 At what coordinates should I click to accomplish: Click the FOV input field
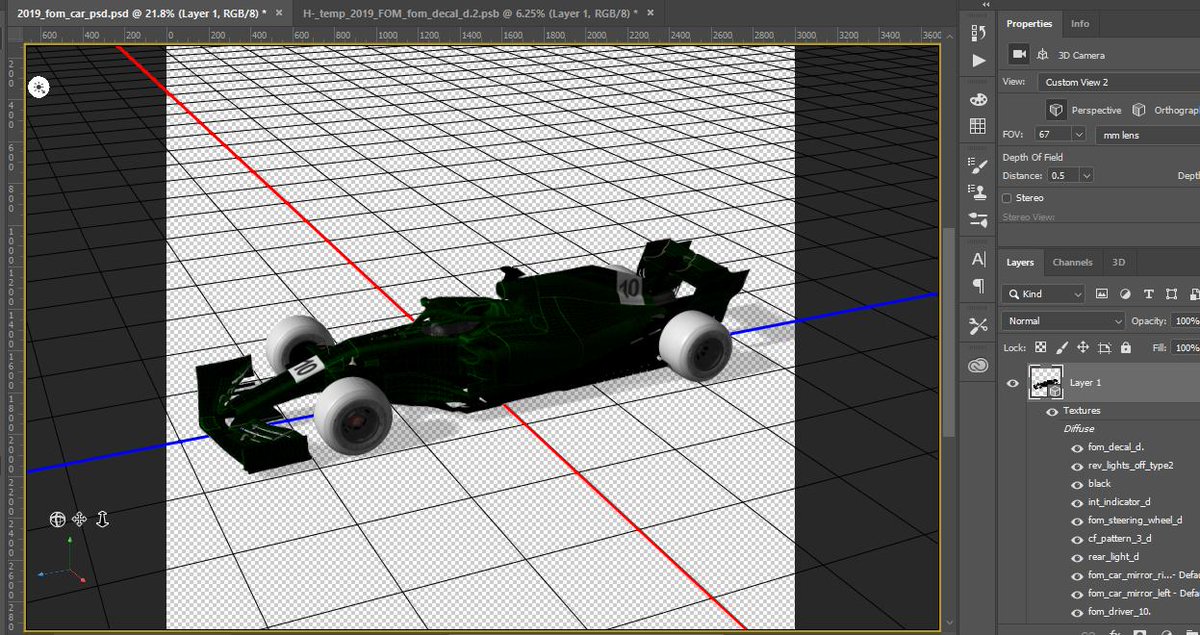click(1054, 134)
